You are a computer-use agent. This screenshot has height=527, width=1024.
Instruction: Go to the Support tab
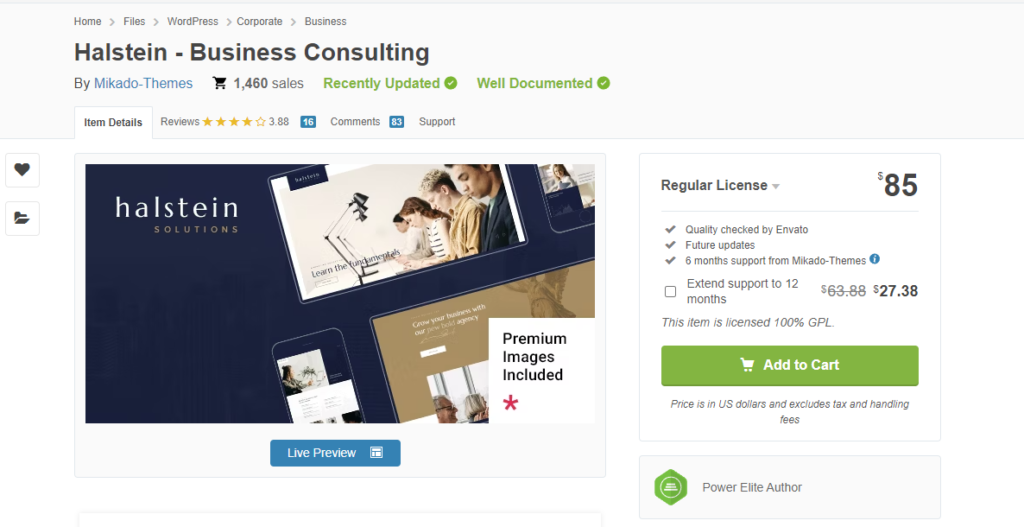[x=437, y=121]
